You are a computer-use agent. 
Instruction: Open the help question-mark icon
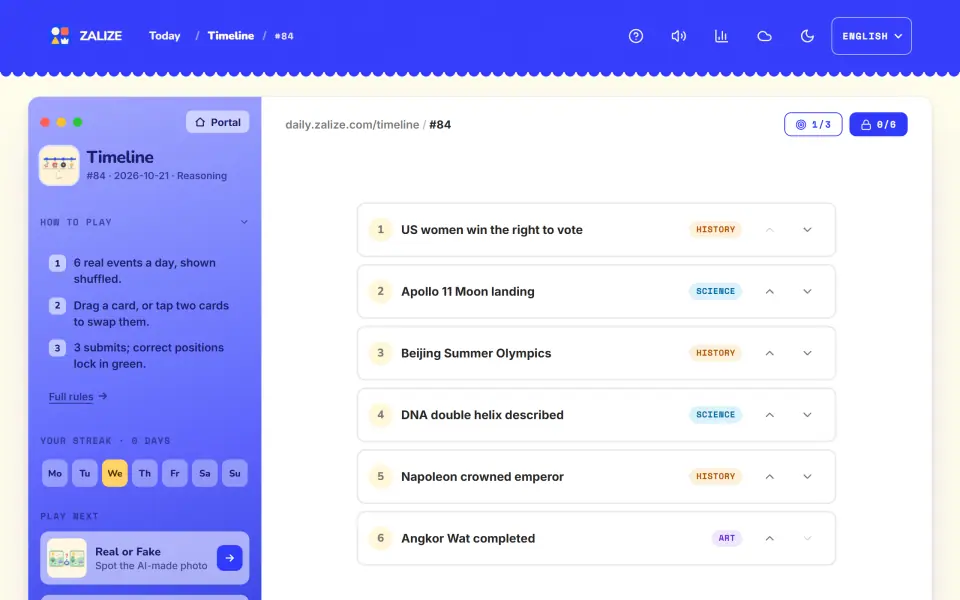(x=636, y=36)
